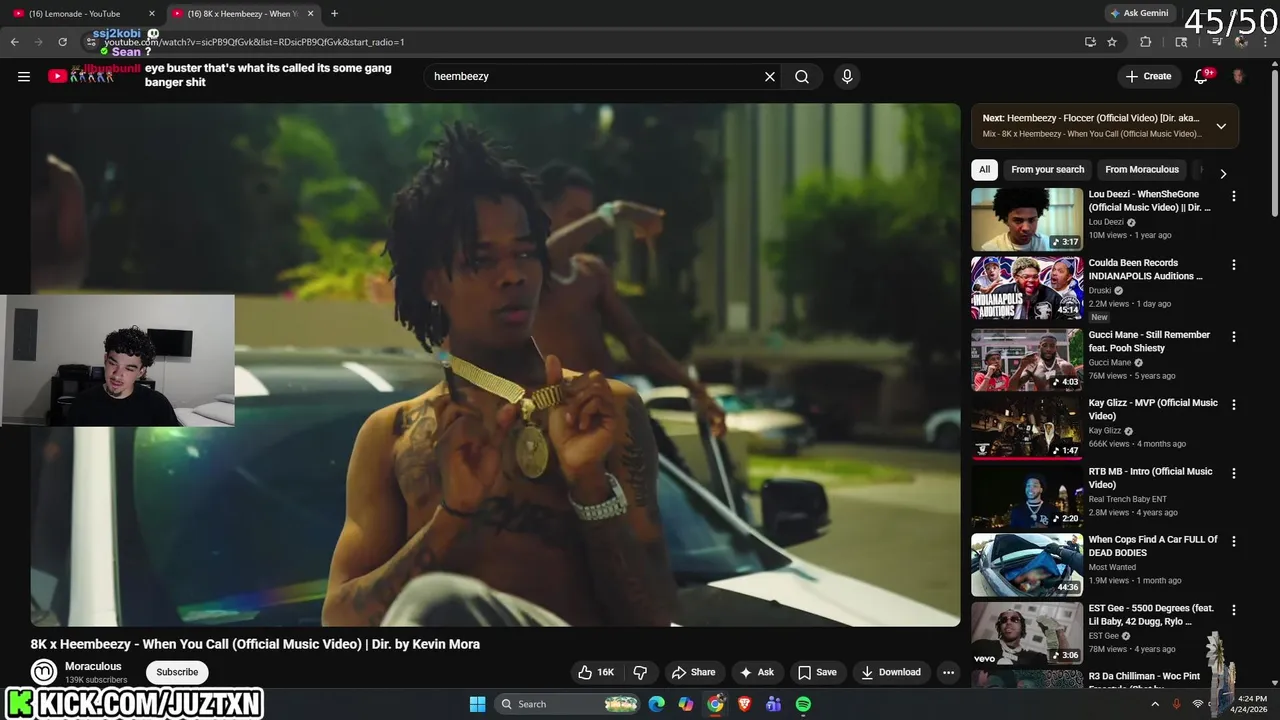Viewport: 1280px width, 720px height.
Task: Select From Moraculous chip
Action: click(1142, 169)
